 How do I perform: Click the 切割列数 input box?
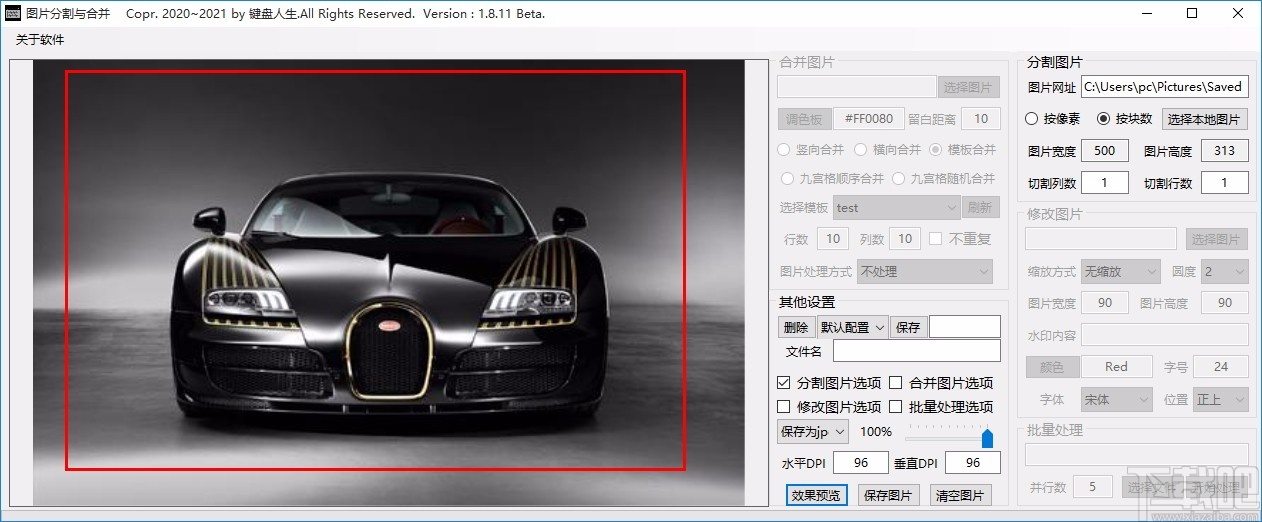[1105, 183]
